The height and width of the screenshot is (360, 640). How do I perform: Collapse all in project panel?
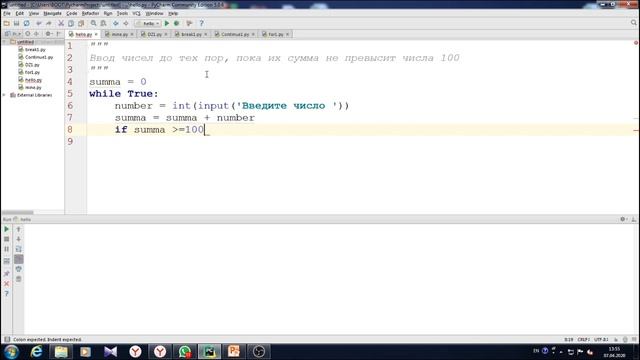click(x=36, y=34)
